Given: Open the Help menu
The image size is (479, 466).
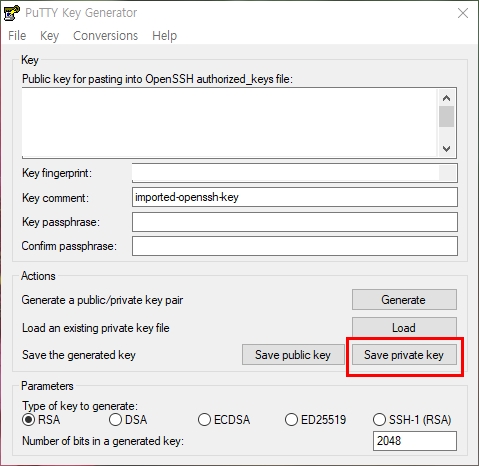Looking at the screenshot, I should coord(164,36).
